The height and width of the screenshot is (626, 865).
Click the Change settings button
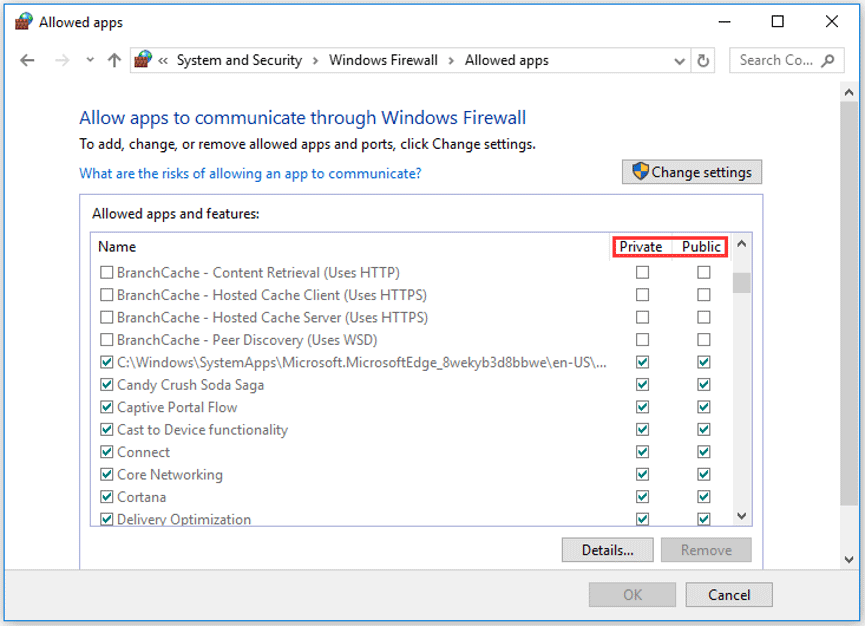click(x=692, y=172)
